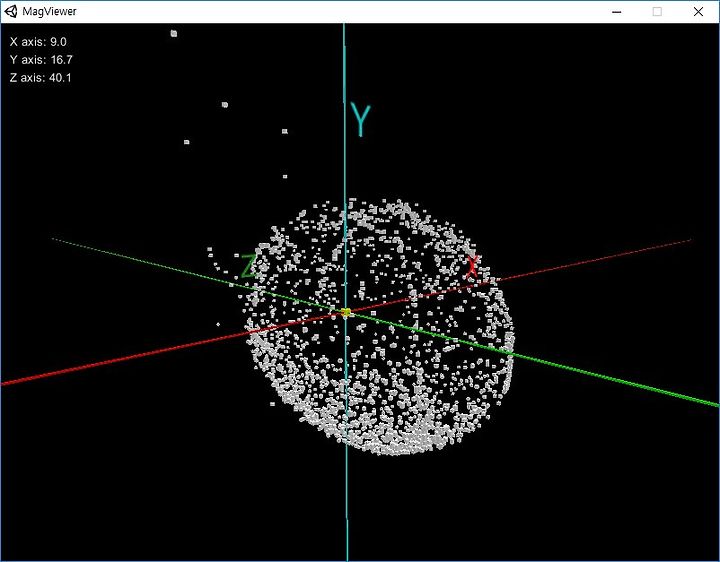Click the cyan Y axis label
The height and width of the screenshot is (562, 720).
point(361,120)
